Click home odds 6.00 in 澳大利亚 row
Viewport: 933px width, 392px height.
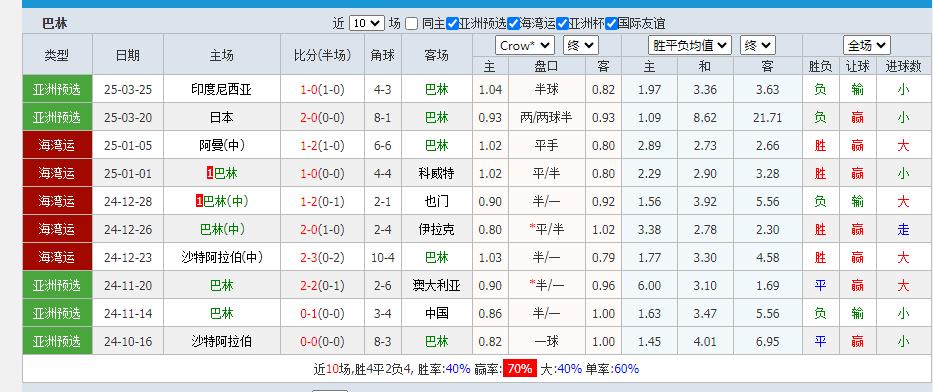click(649, 286)
